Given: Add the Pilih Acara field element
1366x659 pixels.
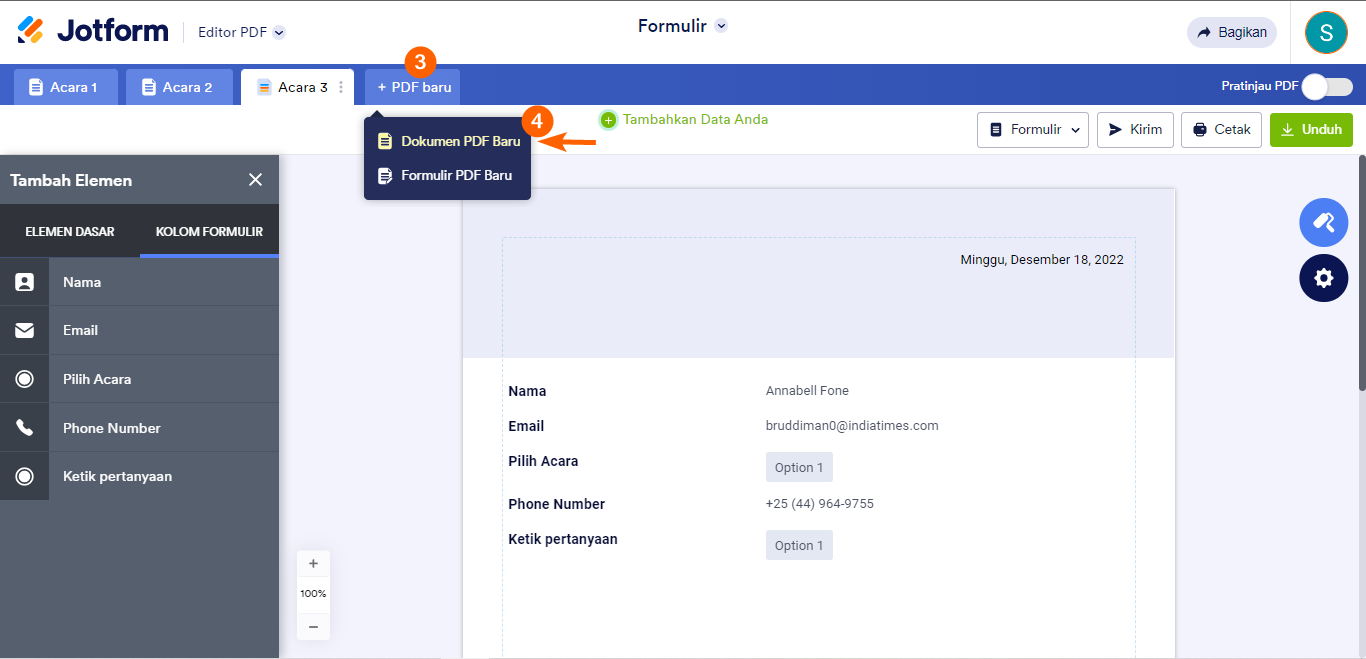Looking at the screenshot, I should (x=139, y=379).
